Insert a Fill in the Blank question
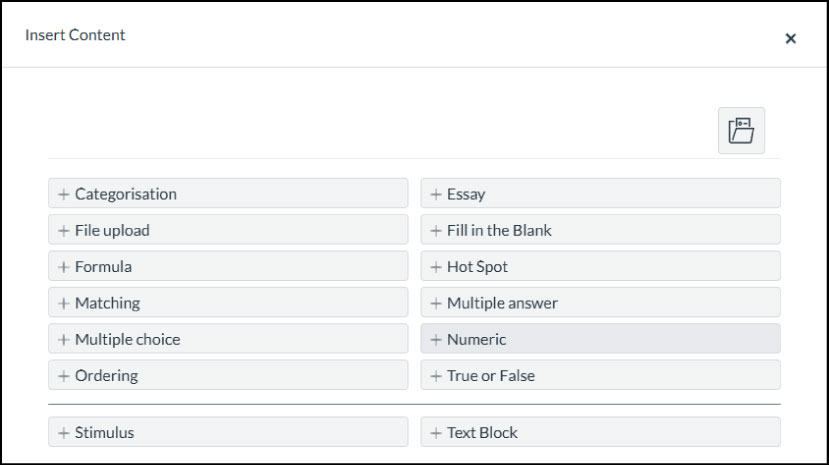The width and height of the screenshot is (829, 465). coord(600,230)
